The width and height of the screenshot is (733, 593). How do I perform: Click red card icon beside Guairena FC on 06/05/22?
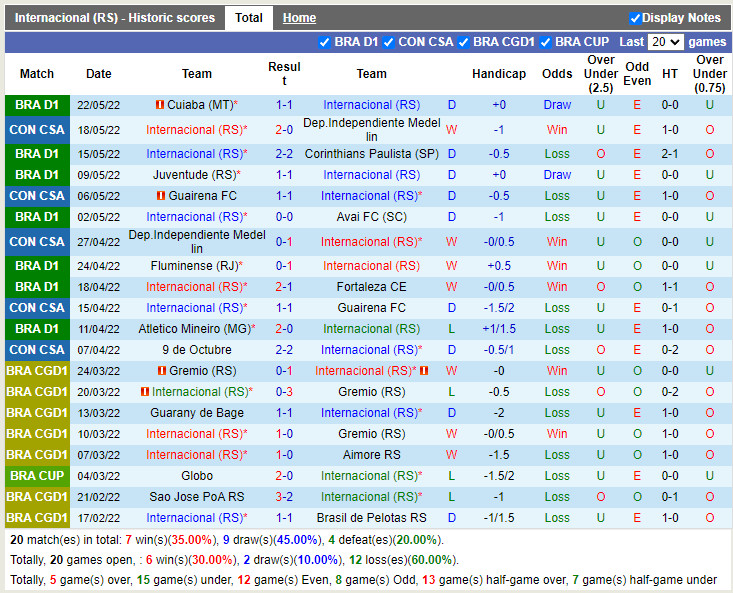tap(160, 196)
